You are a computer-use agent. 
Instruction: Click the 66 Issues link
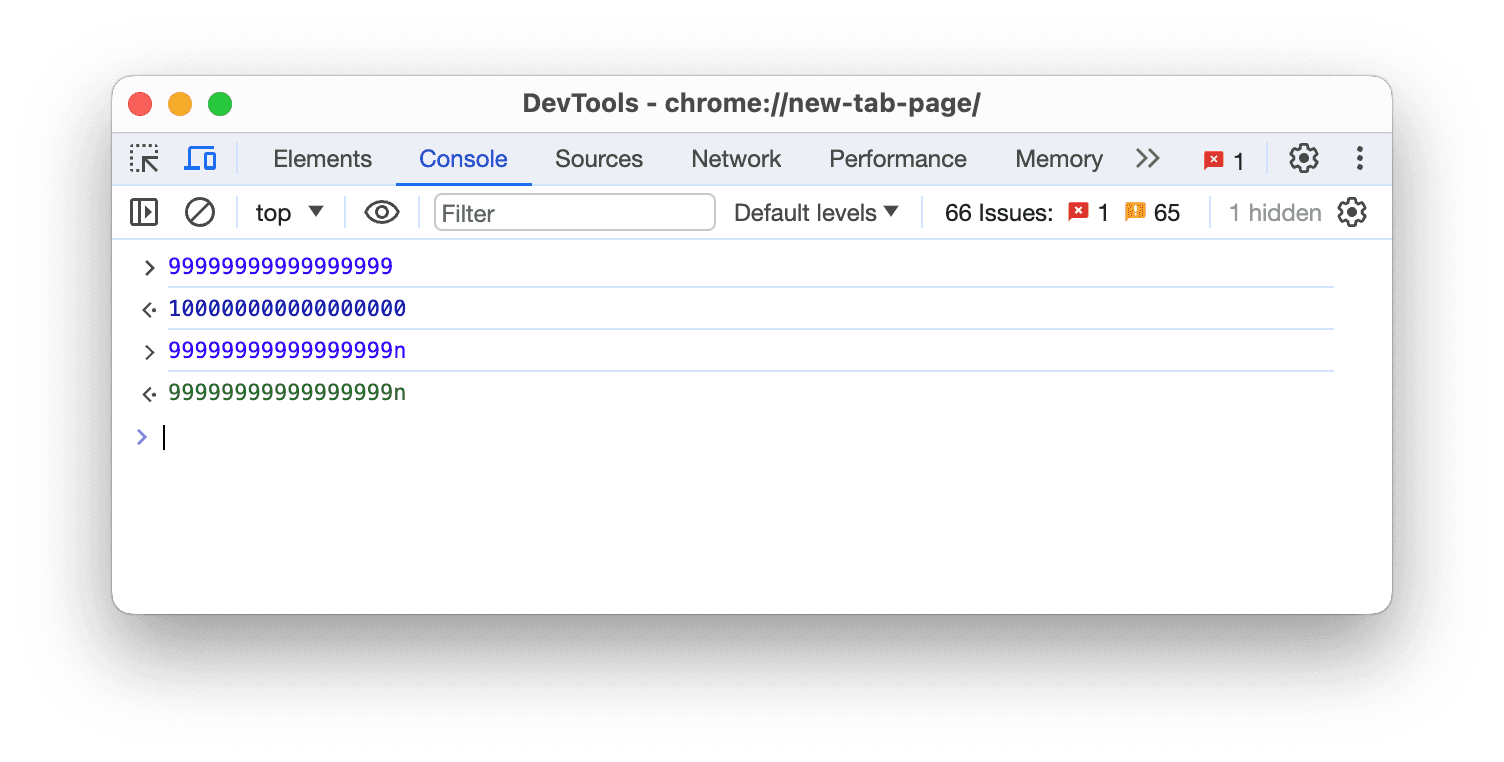(x=998, y=213)
